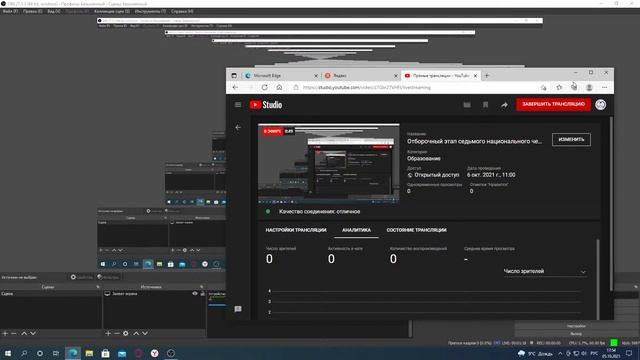This screenshot has width=640, height=360.
Task: Open Microsoft Edge from taskbar
Action: (x=73, y=353)
